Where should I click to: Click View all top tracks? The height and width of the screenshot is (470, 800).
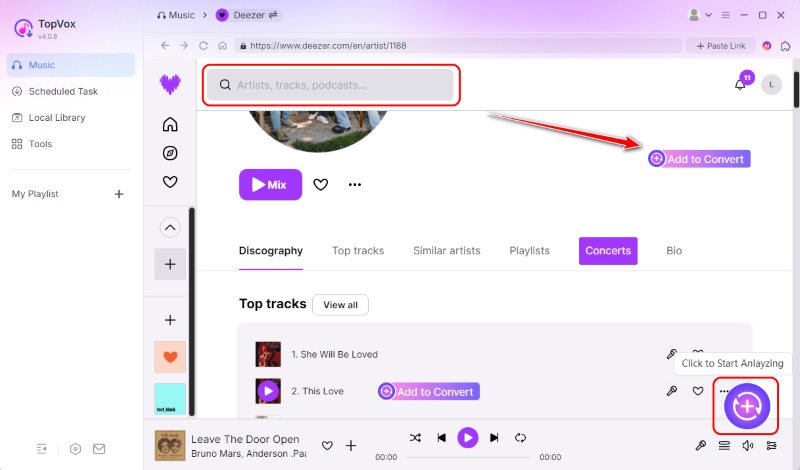pyautogui.click(x=340, y=305)
